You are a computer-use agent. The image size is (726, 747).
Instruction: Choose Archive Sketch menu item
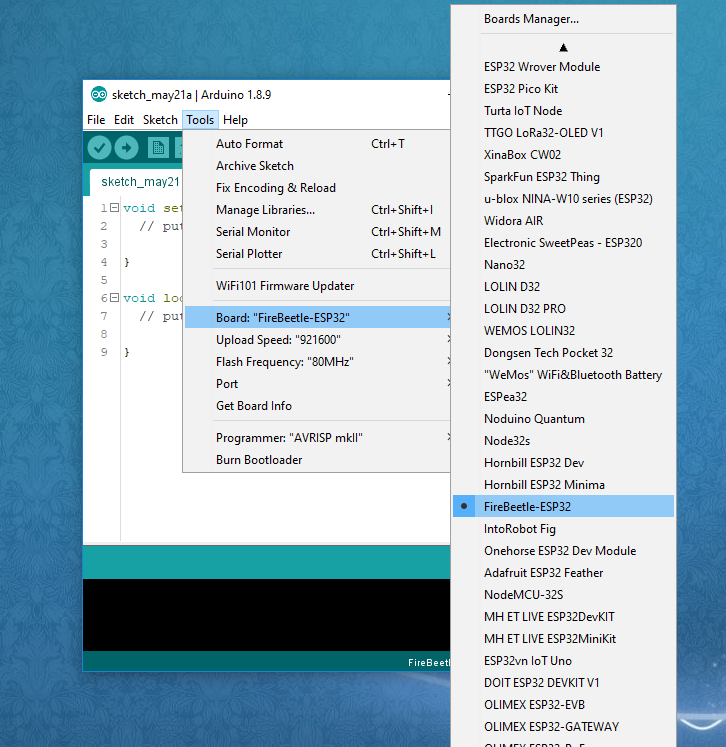(317, 165)
